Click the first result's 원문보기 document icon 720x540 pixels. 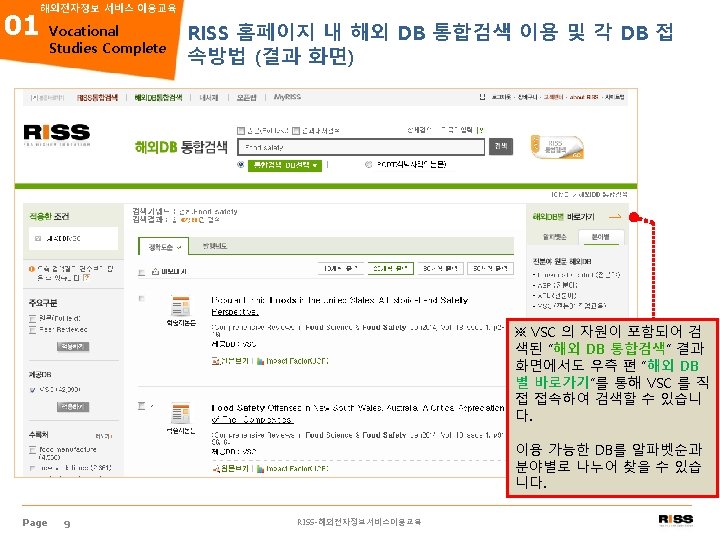pyautogui.click(x=216, y=361)
